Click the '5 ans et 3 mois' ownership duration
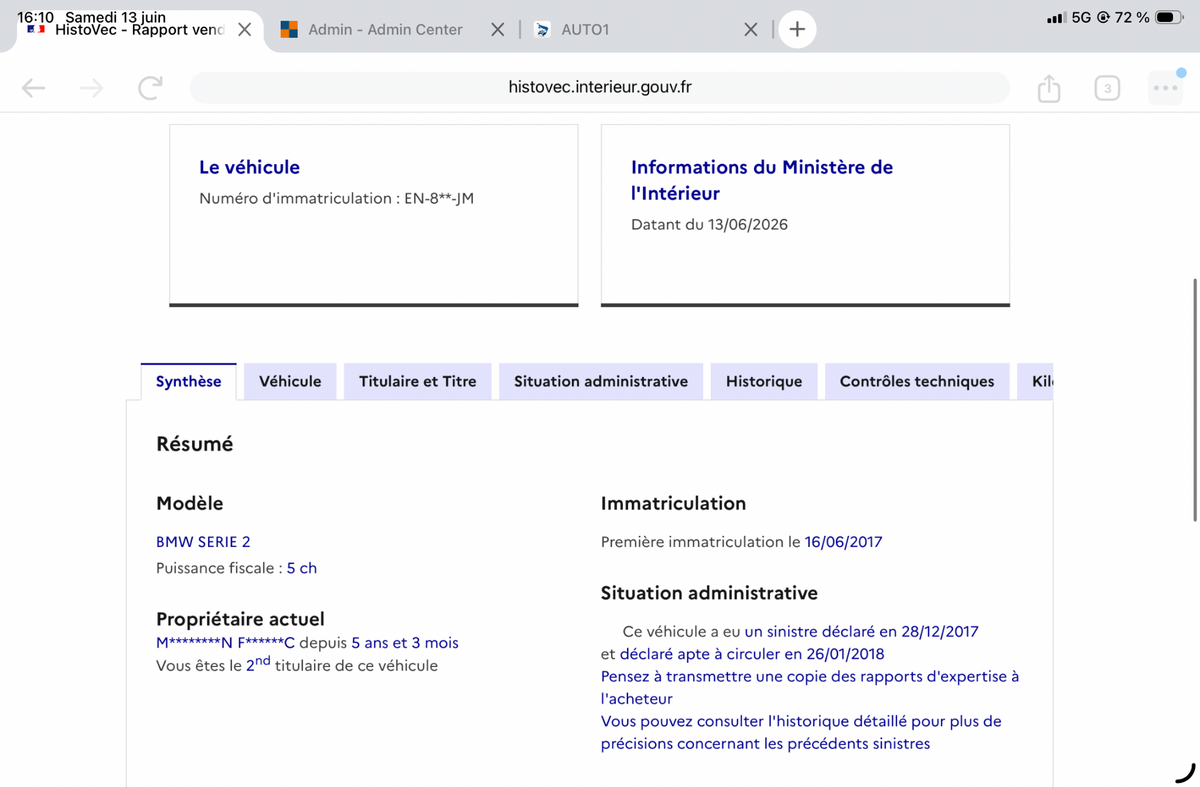1200x788 pixels. click(405, 643)
